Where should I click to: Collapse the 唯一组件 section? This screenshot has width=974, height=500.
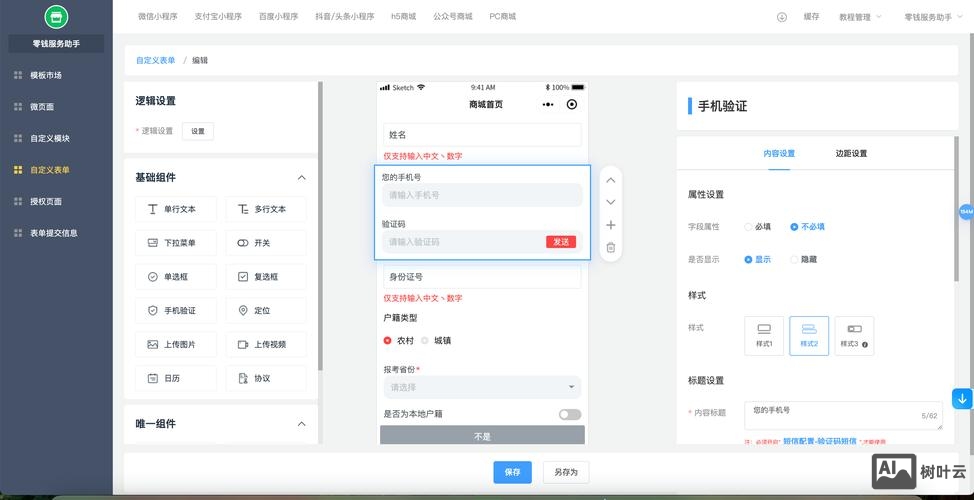[x=301, y=424]
